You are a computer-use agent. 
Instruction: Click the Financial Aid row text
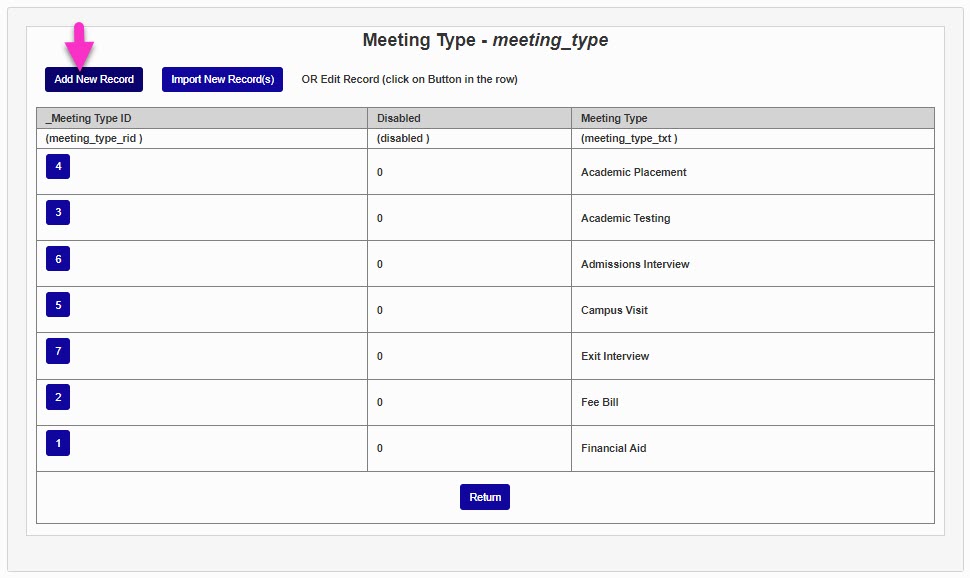pos(614,448)
